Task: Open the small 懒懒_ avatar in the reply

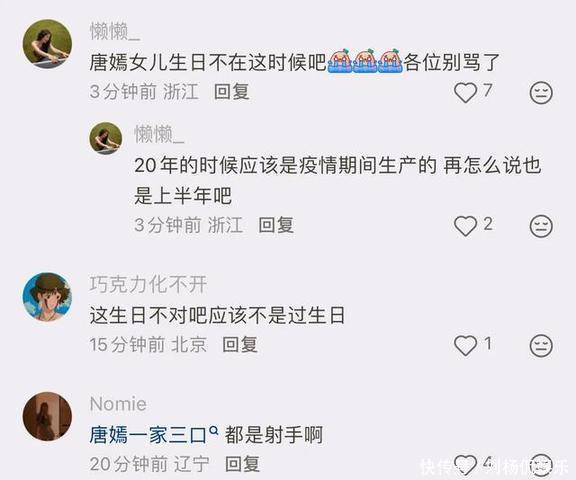Action: pyautogui.click(x=106, y=138)
